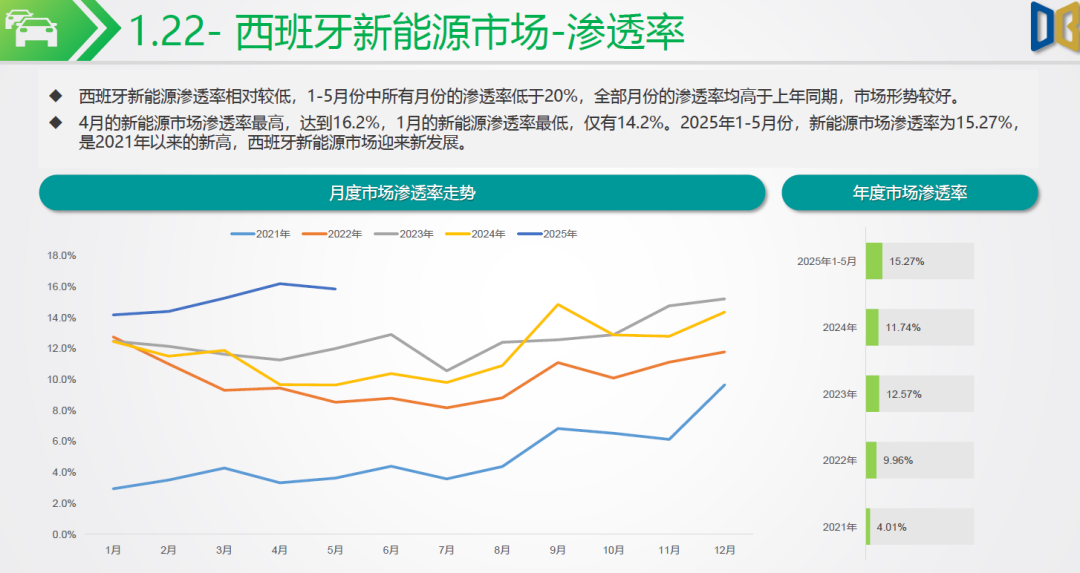Click the 2021年 annual bar label
Image resolution: width=1080 pixels, height=573 pixels.
[840, 528]
